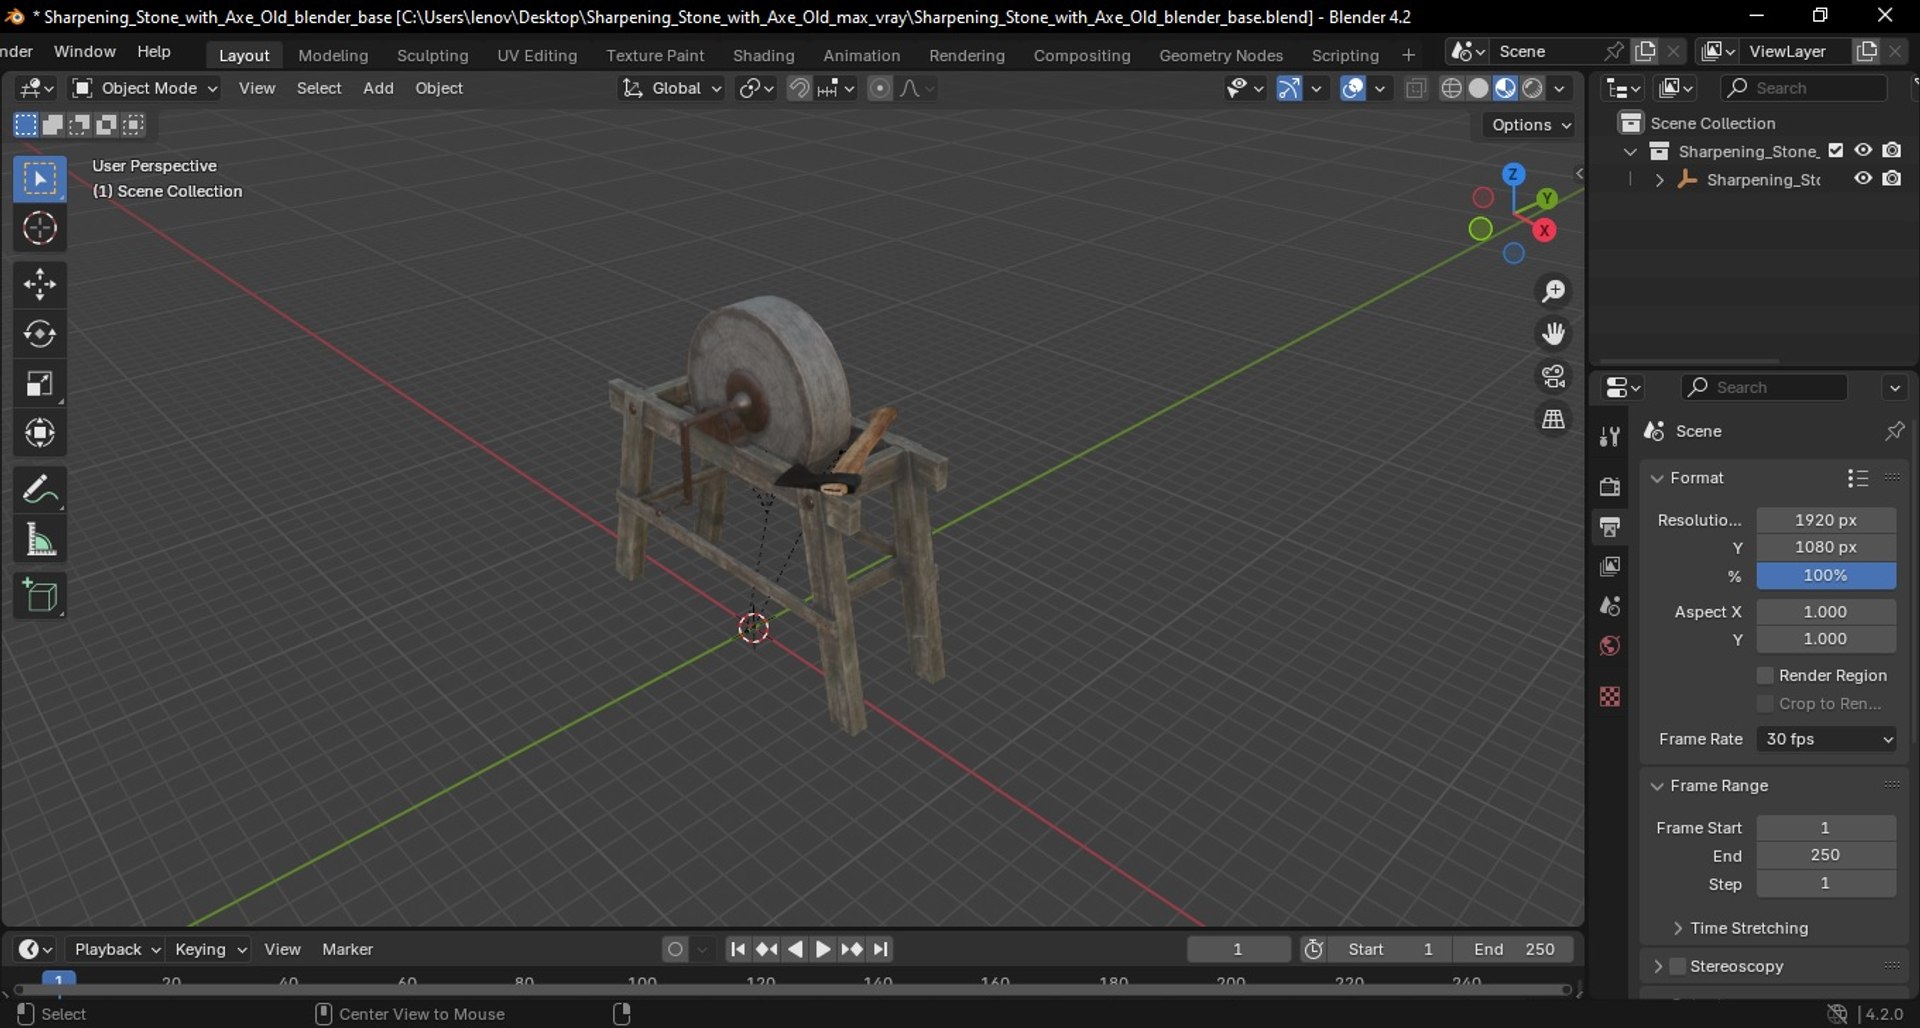Open the Frame Rate 30 fps dropdown
This screenshot has width=1920, height=1028.
[1826, 740]
